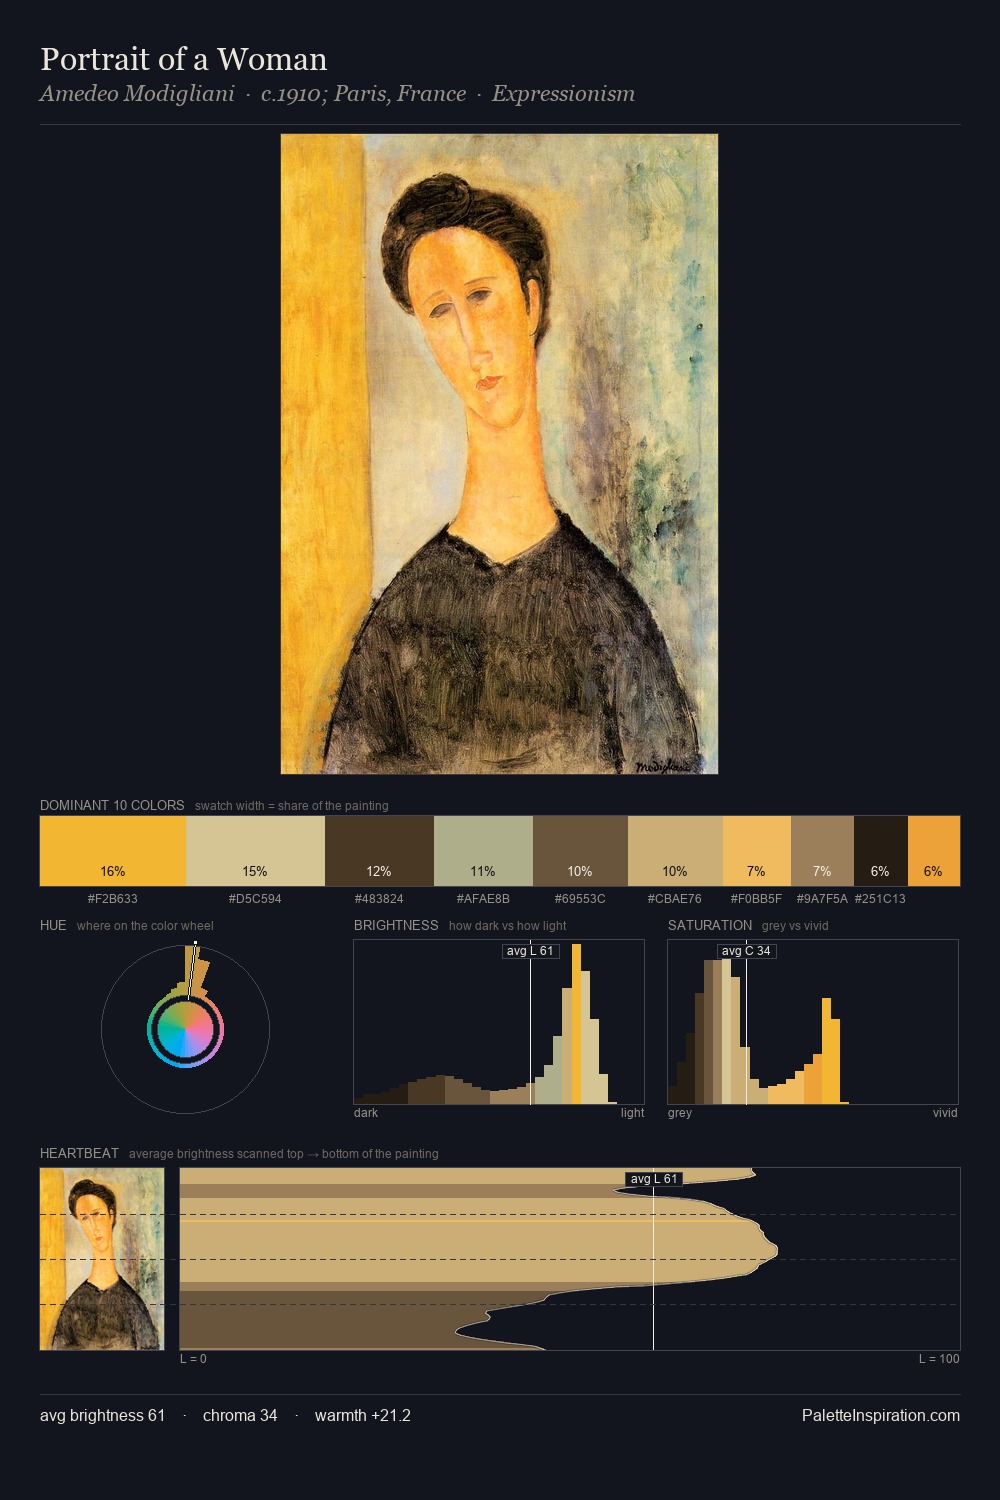
Task: Click the "c.1910; Paris, France" date text
Action: (x=363, y=94)
